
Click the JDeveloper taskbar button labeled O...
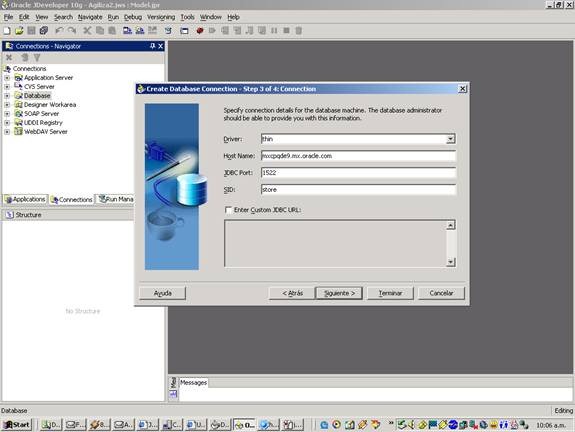pyautogui.click(x=245, y=425)
